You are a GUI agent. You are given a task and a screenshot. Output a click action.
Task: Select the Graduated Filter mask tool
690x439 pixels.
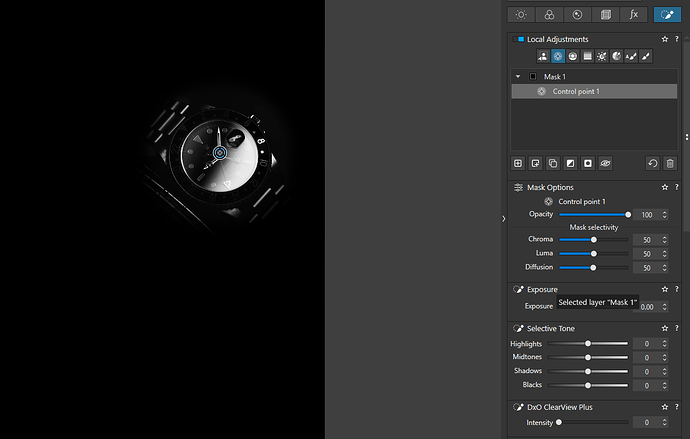coord(587,57)
